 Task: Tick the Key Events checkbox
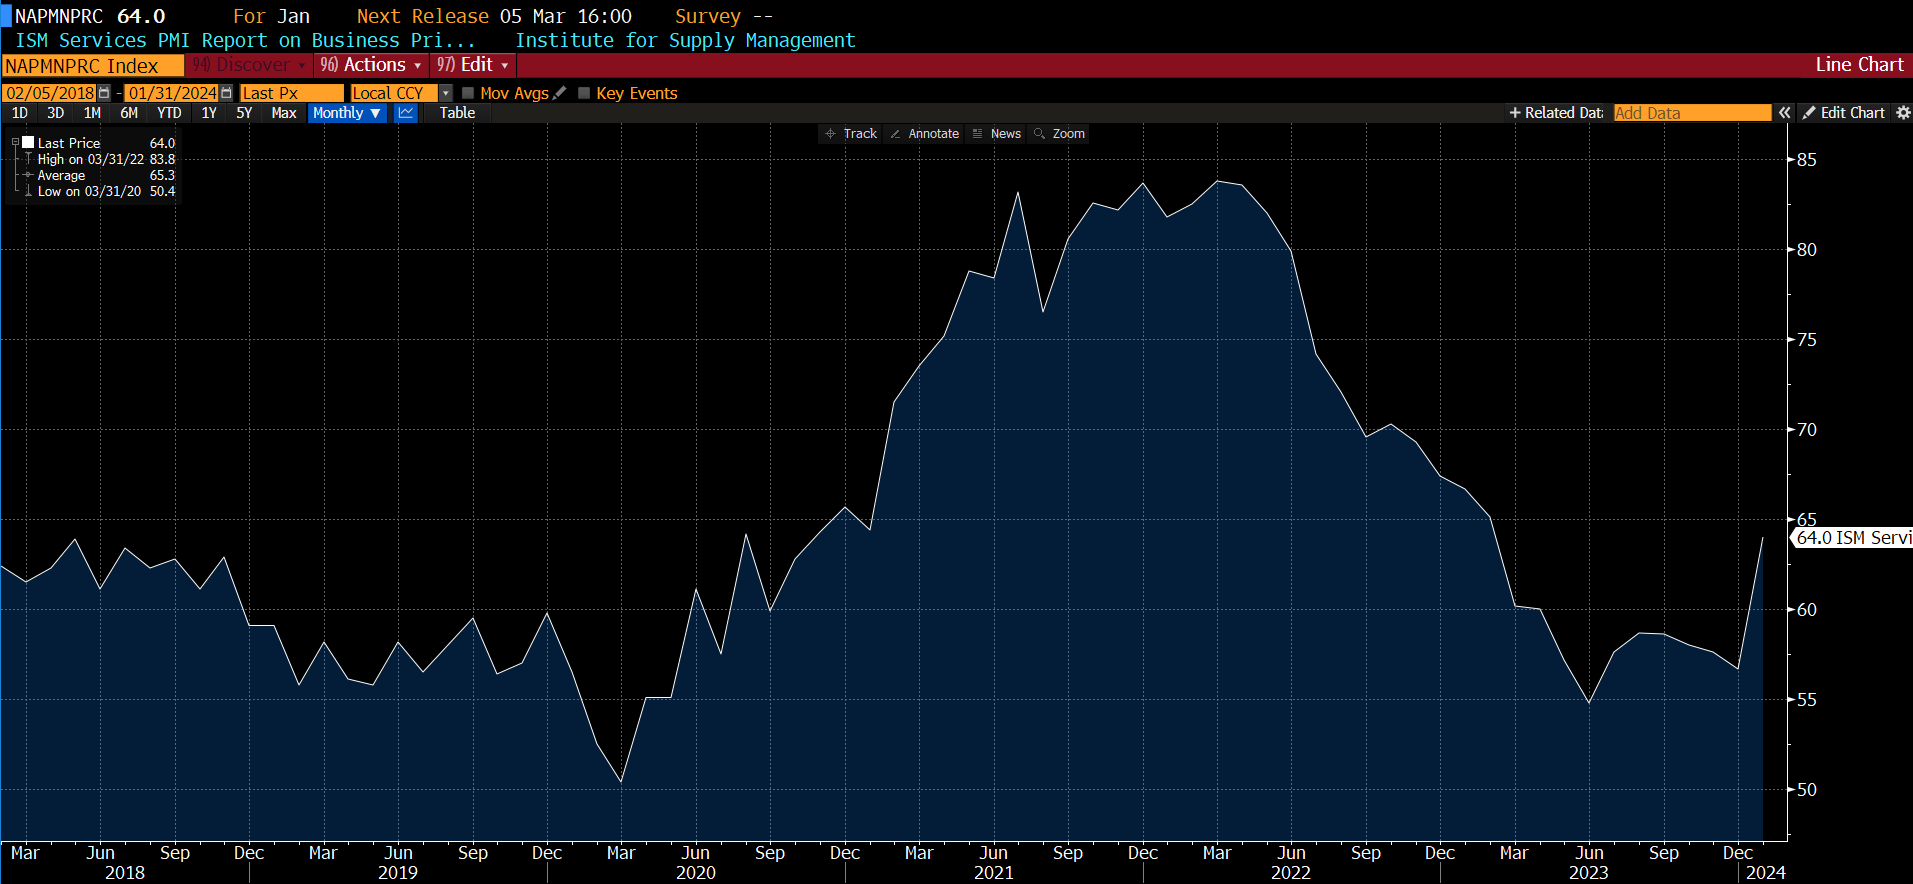(584, 93)
